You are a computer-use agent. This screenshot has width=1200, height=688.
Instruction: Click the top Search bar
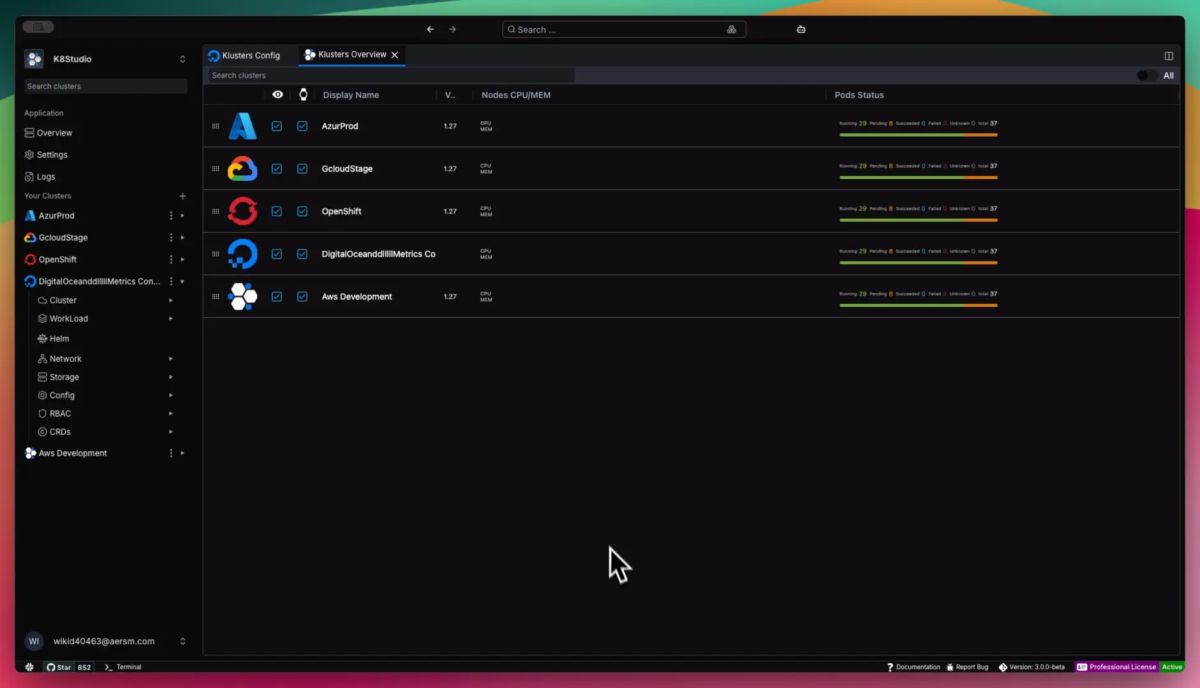click(x=626, y=30)
